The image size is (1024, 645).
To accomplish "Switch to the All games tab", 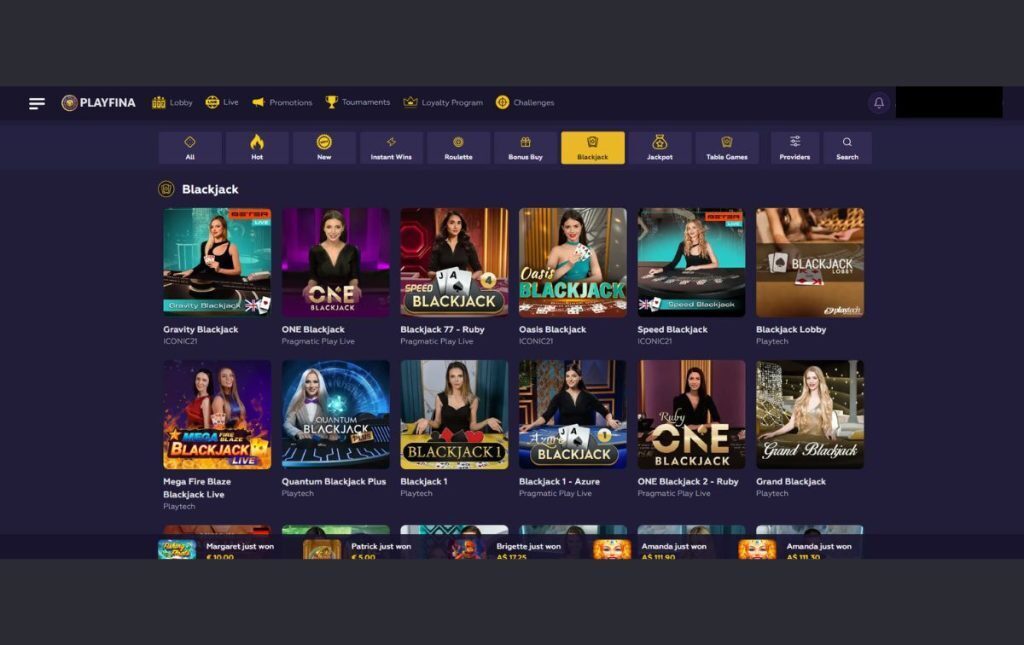I will tap(190, 148).
